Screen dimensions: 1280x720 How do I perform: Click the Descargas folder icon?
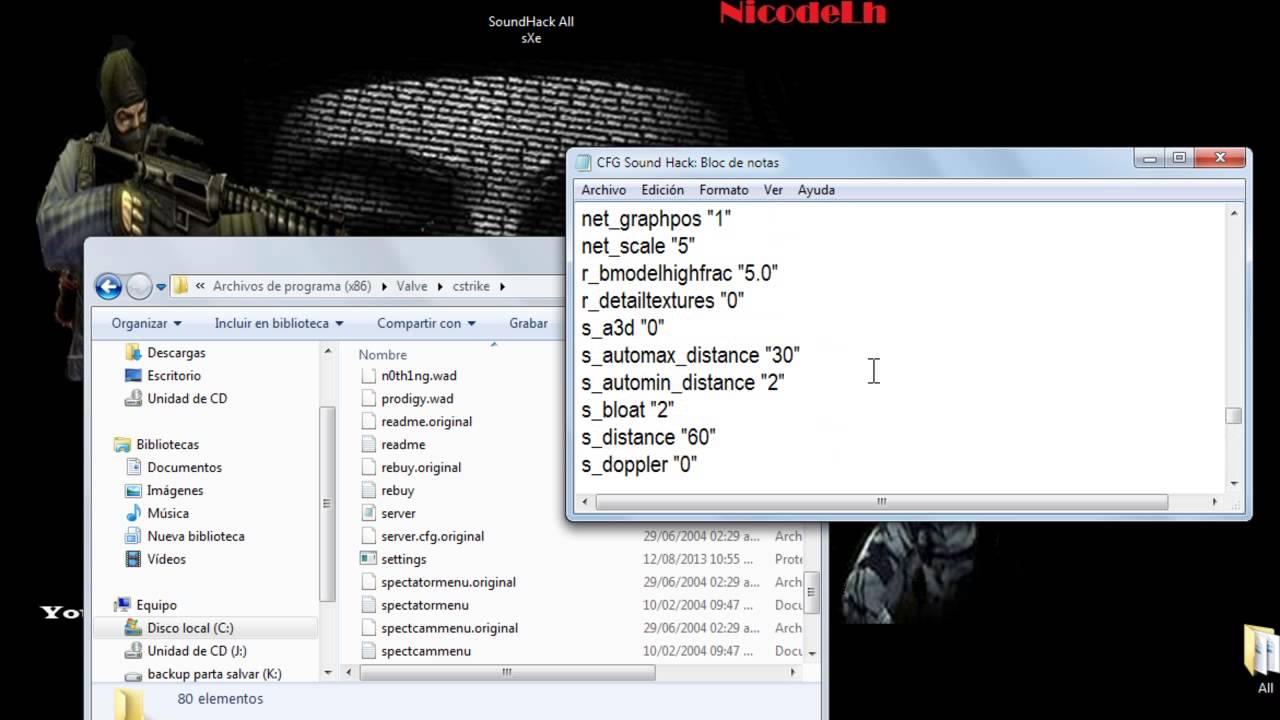(133, 352)
